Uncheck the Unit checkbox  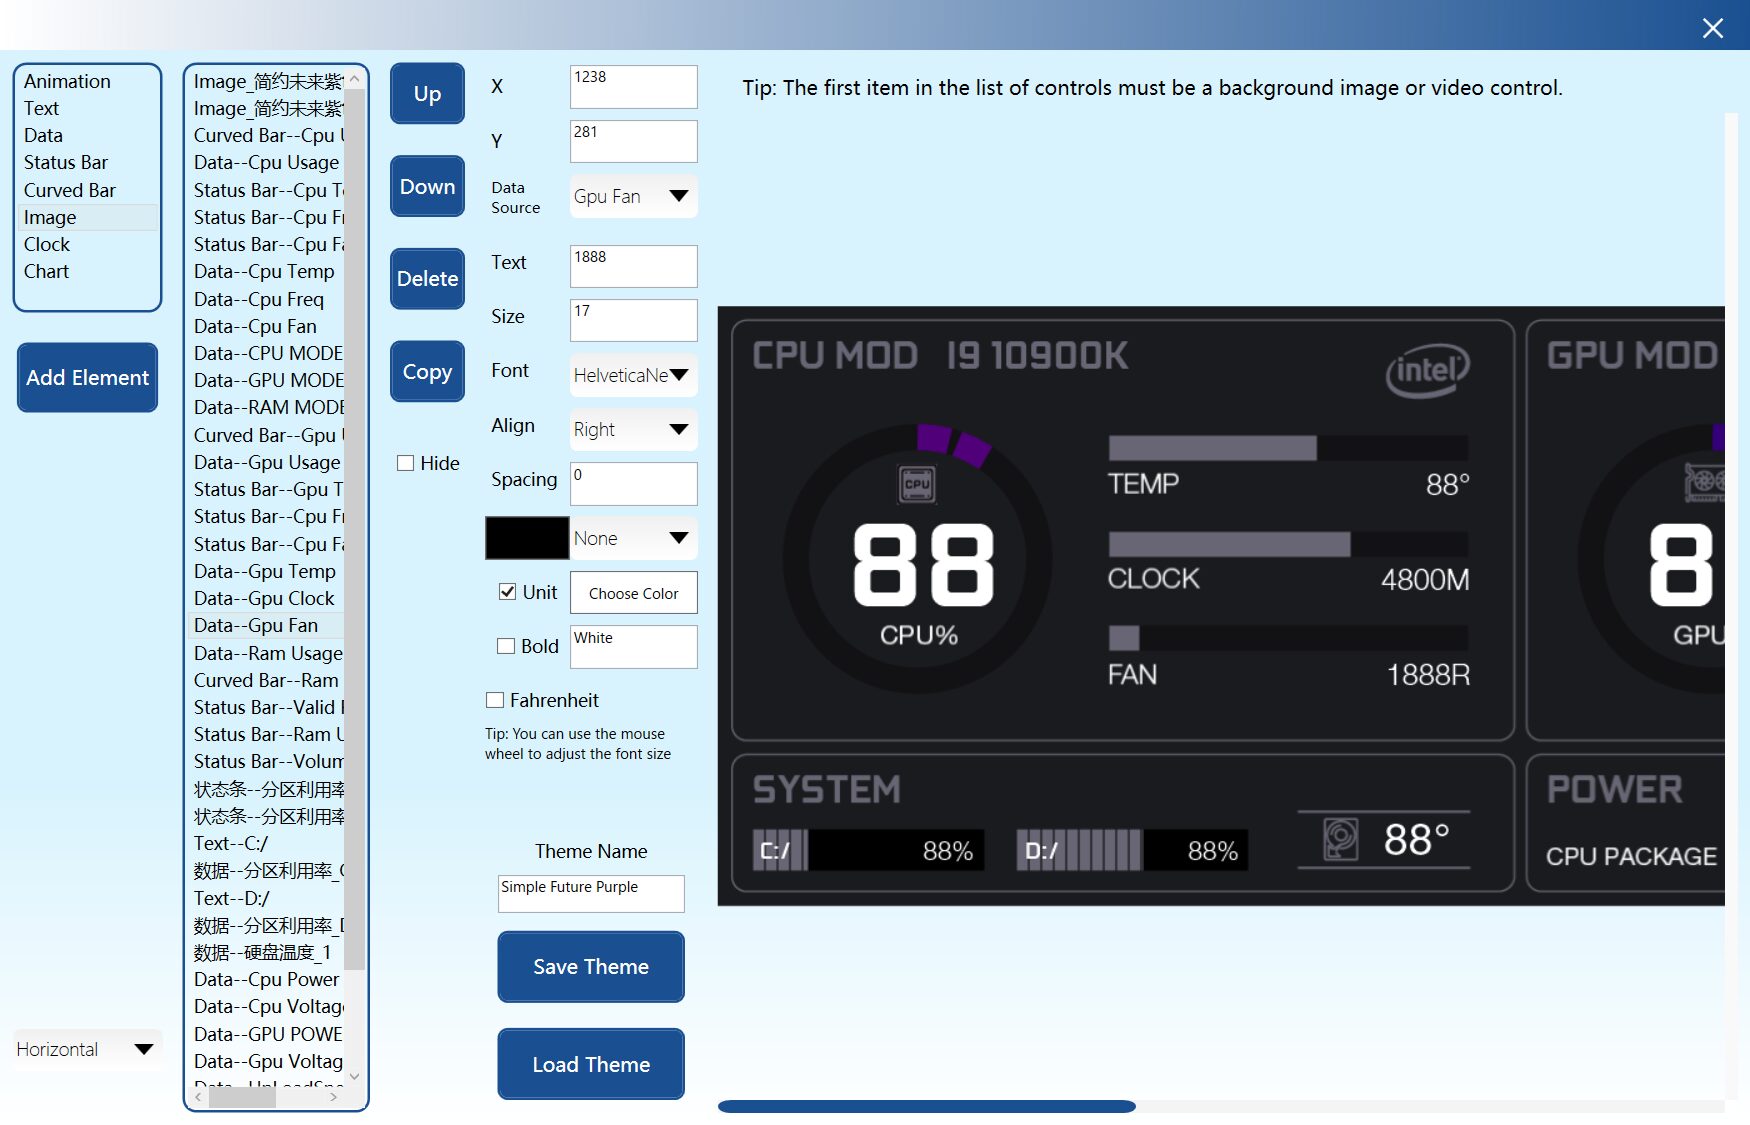(507, 592)
